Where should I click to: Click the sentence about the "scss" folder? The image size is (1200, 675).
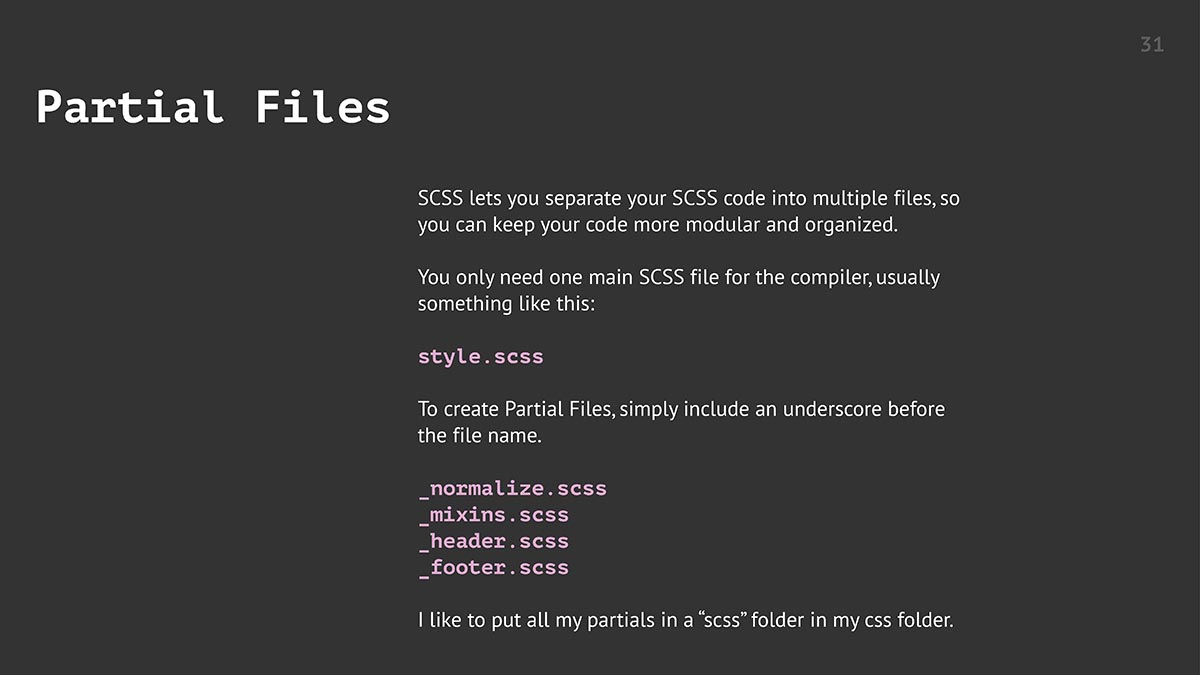pyautogui.click(x=686, y=620)
